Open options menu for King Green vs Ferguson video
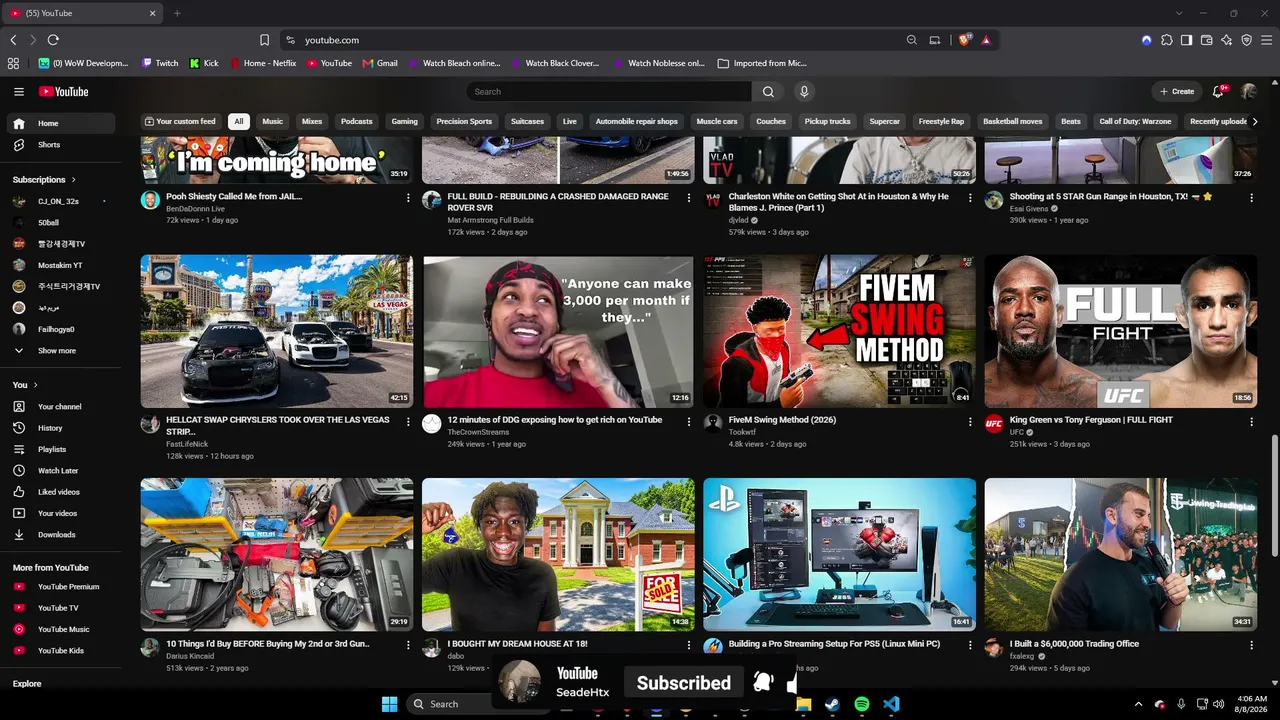Screen dimensions: 1280x720 point(1251,422)
